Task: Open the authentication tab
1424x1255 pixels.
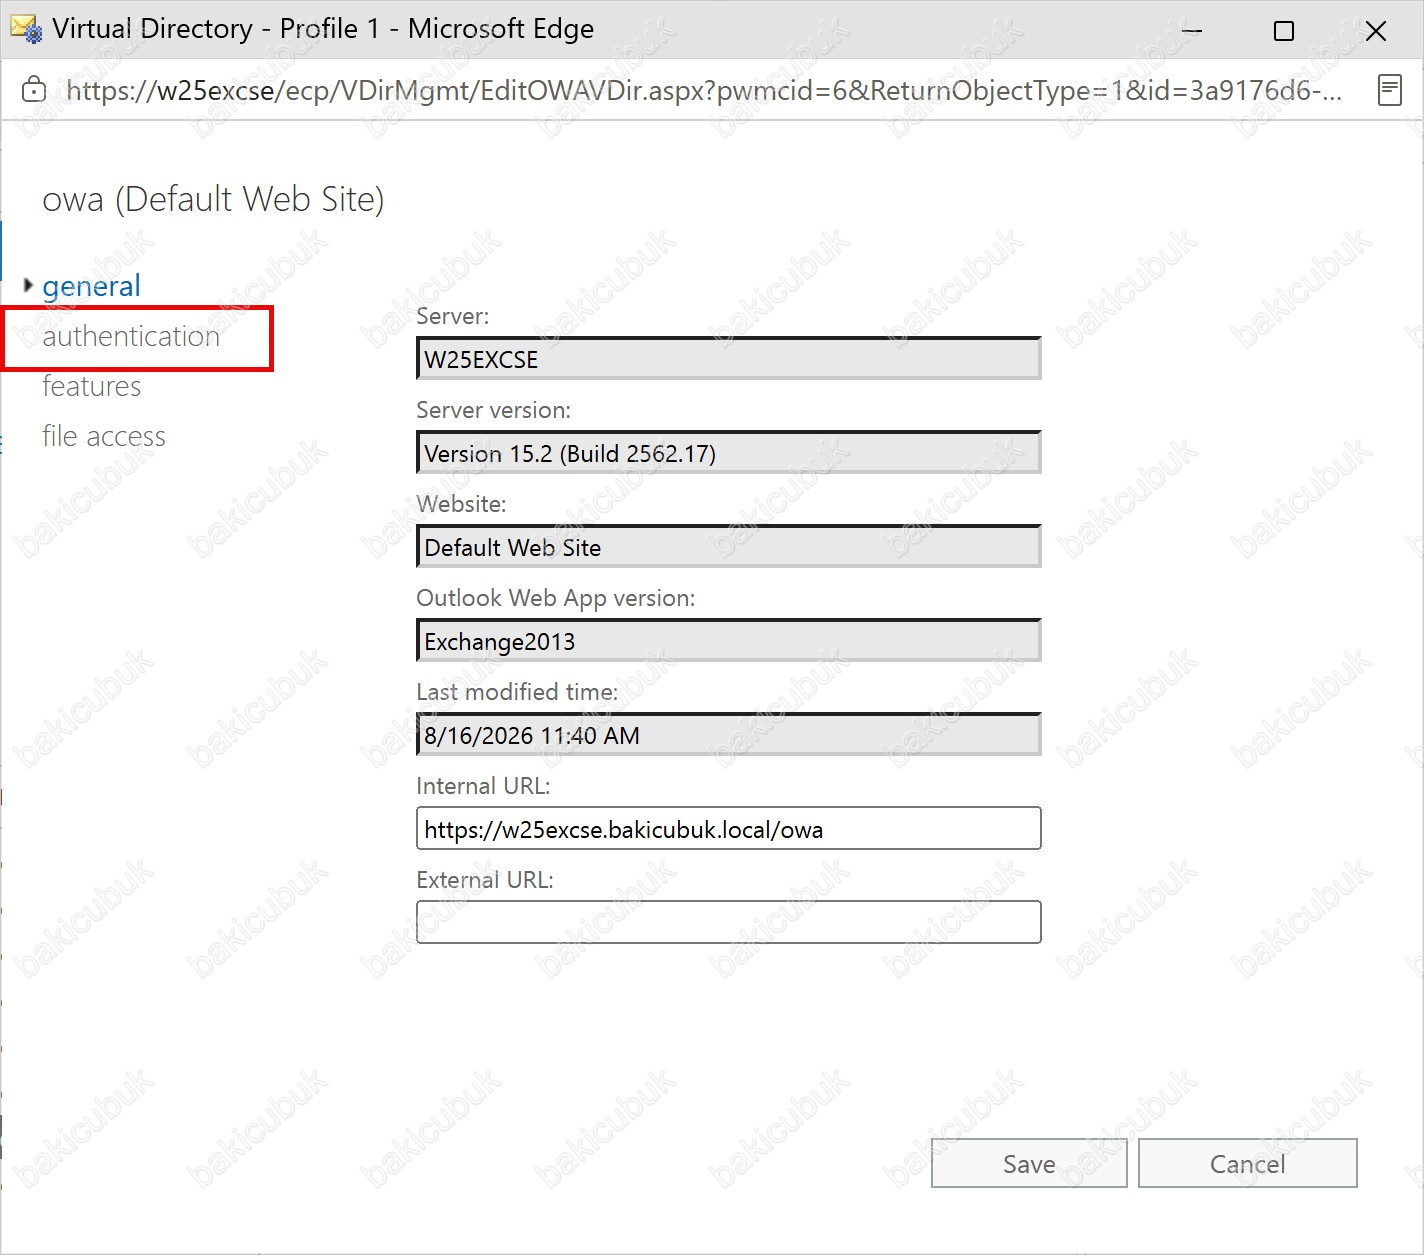Action: click(131, 337)
